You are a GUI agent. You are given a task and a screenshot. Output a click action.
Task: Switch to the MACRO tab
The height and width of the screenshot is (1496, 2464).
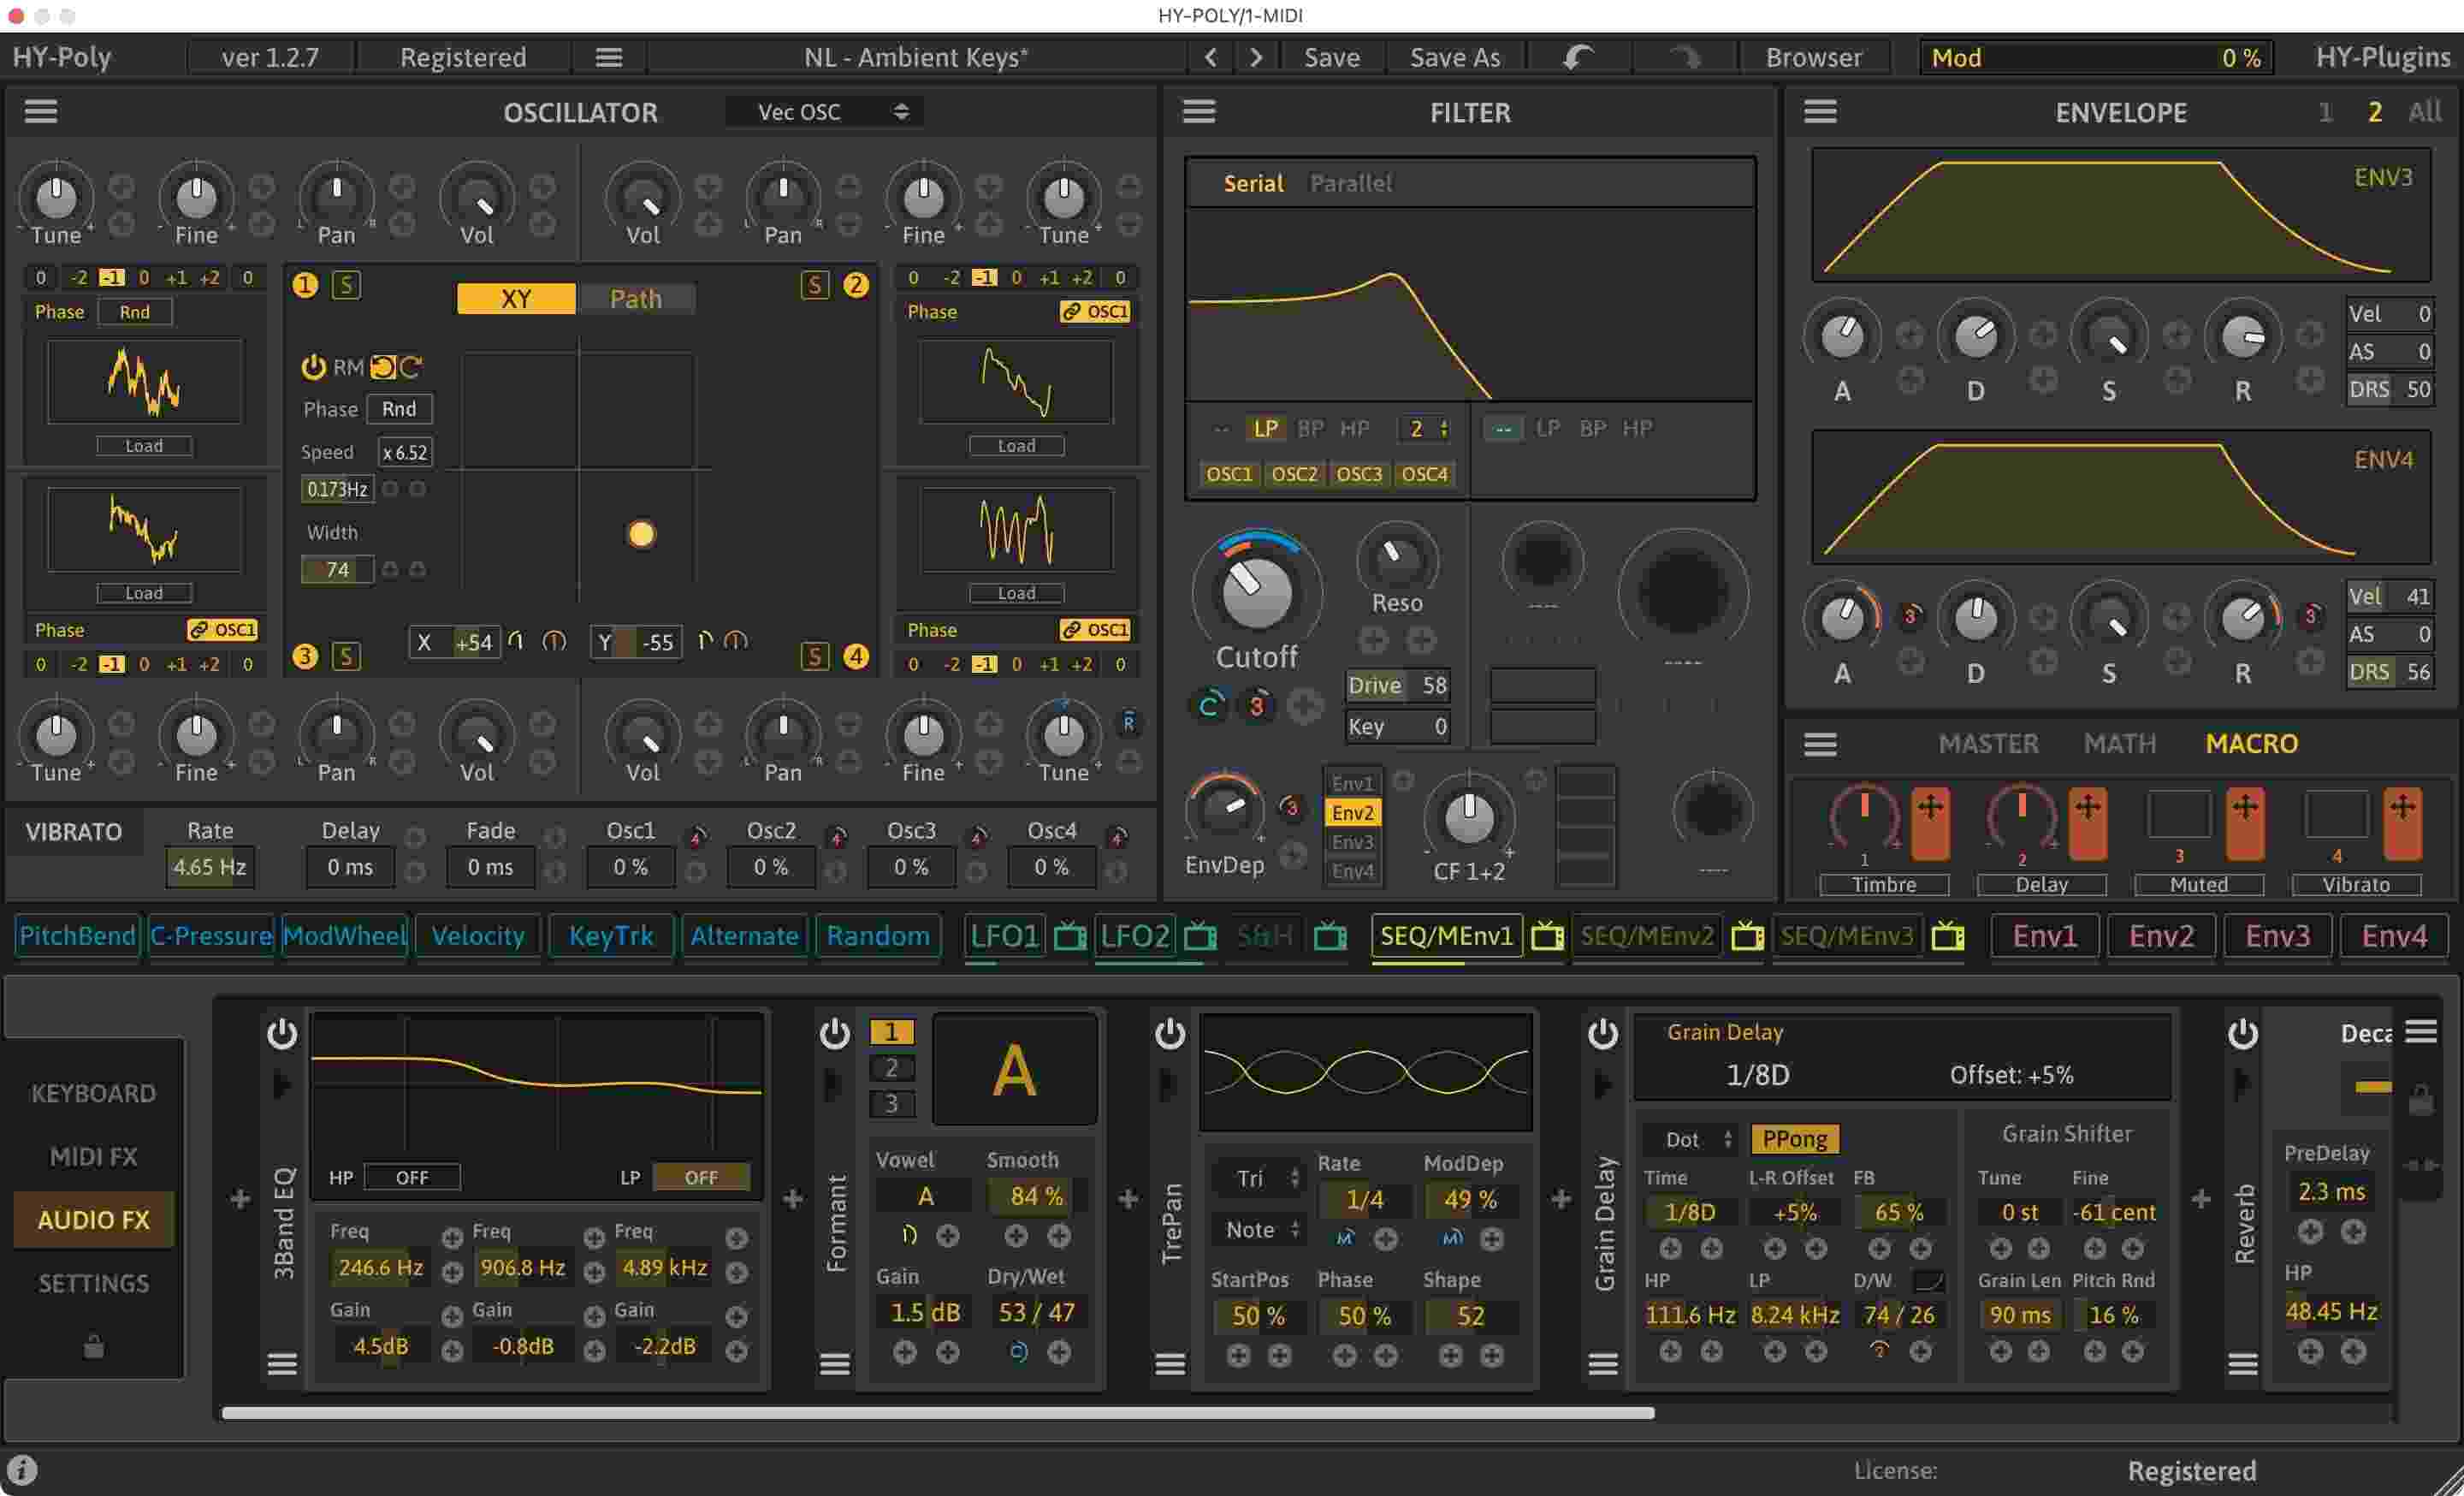[2250, 743]
